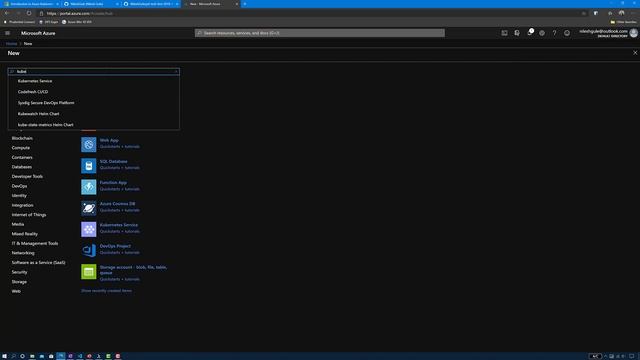This screenshot has height=360, width=640.
Task: Open Windows taskbar search
Action: 13,356
